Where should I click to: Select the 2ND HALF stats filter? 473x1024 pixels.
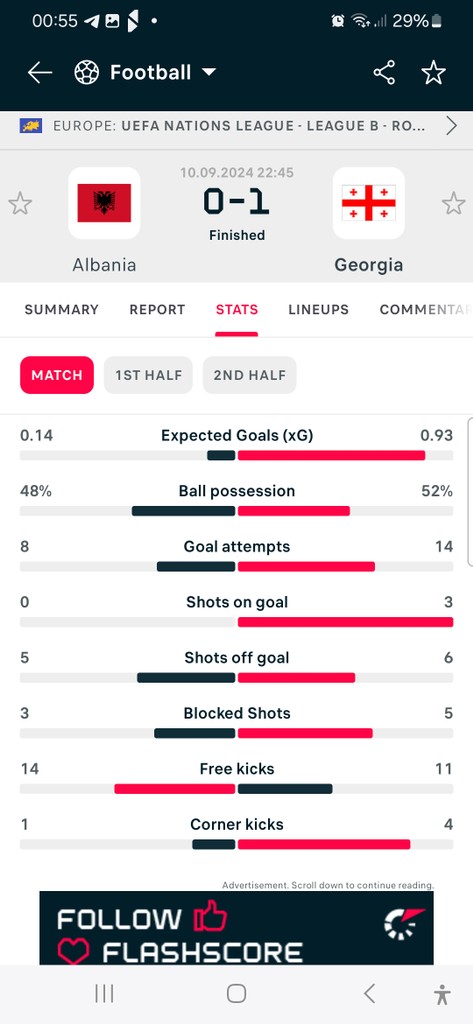(x=250, y=375)
